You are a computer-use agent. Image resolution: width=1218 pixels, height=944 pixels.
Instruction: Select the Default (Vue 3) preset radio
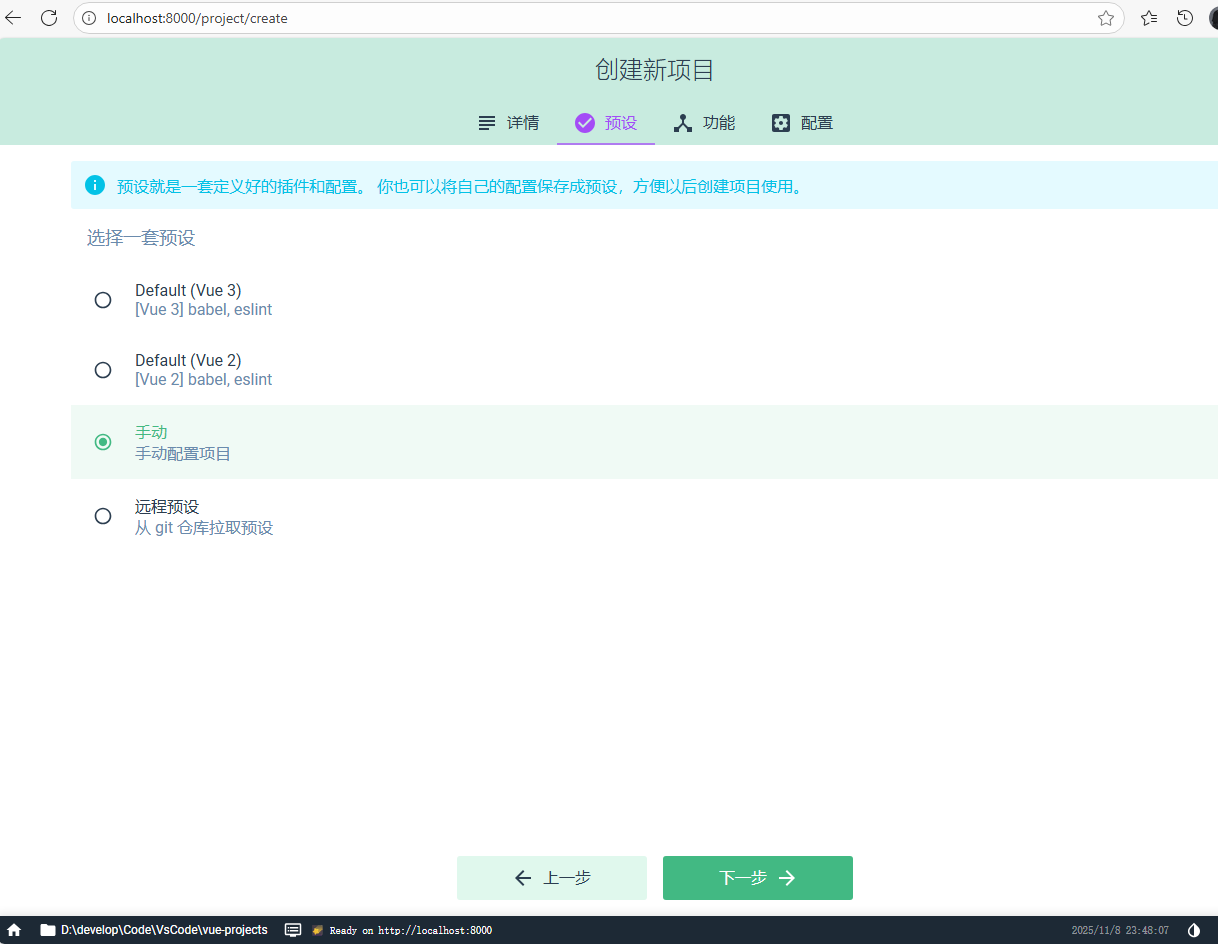click(103, 300)
